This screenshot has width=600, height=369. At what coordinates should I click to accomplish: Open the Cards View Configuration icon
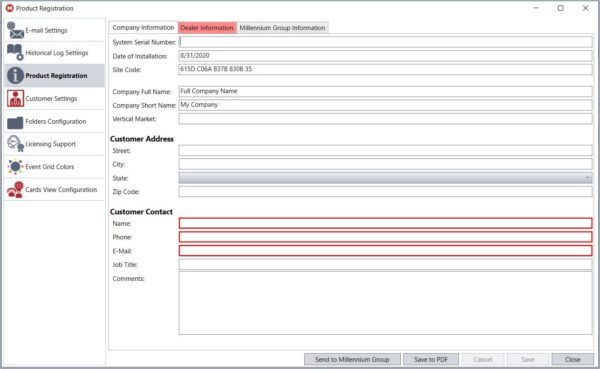(x=15, y=190)
